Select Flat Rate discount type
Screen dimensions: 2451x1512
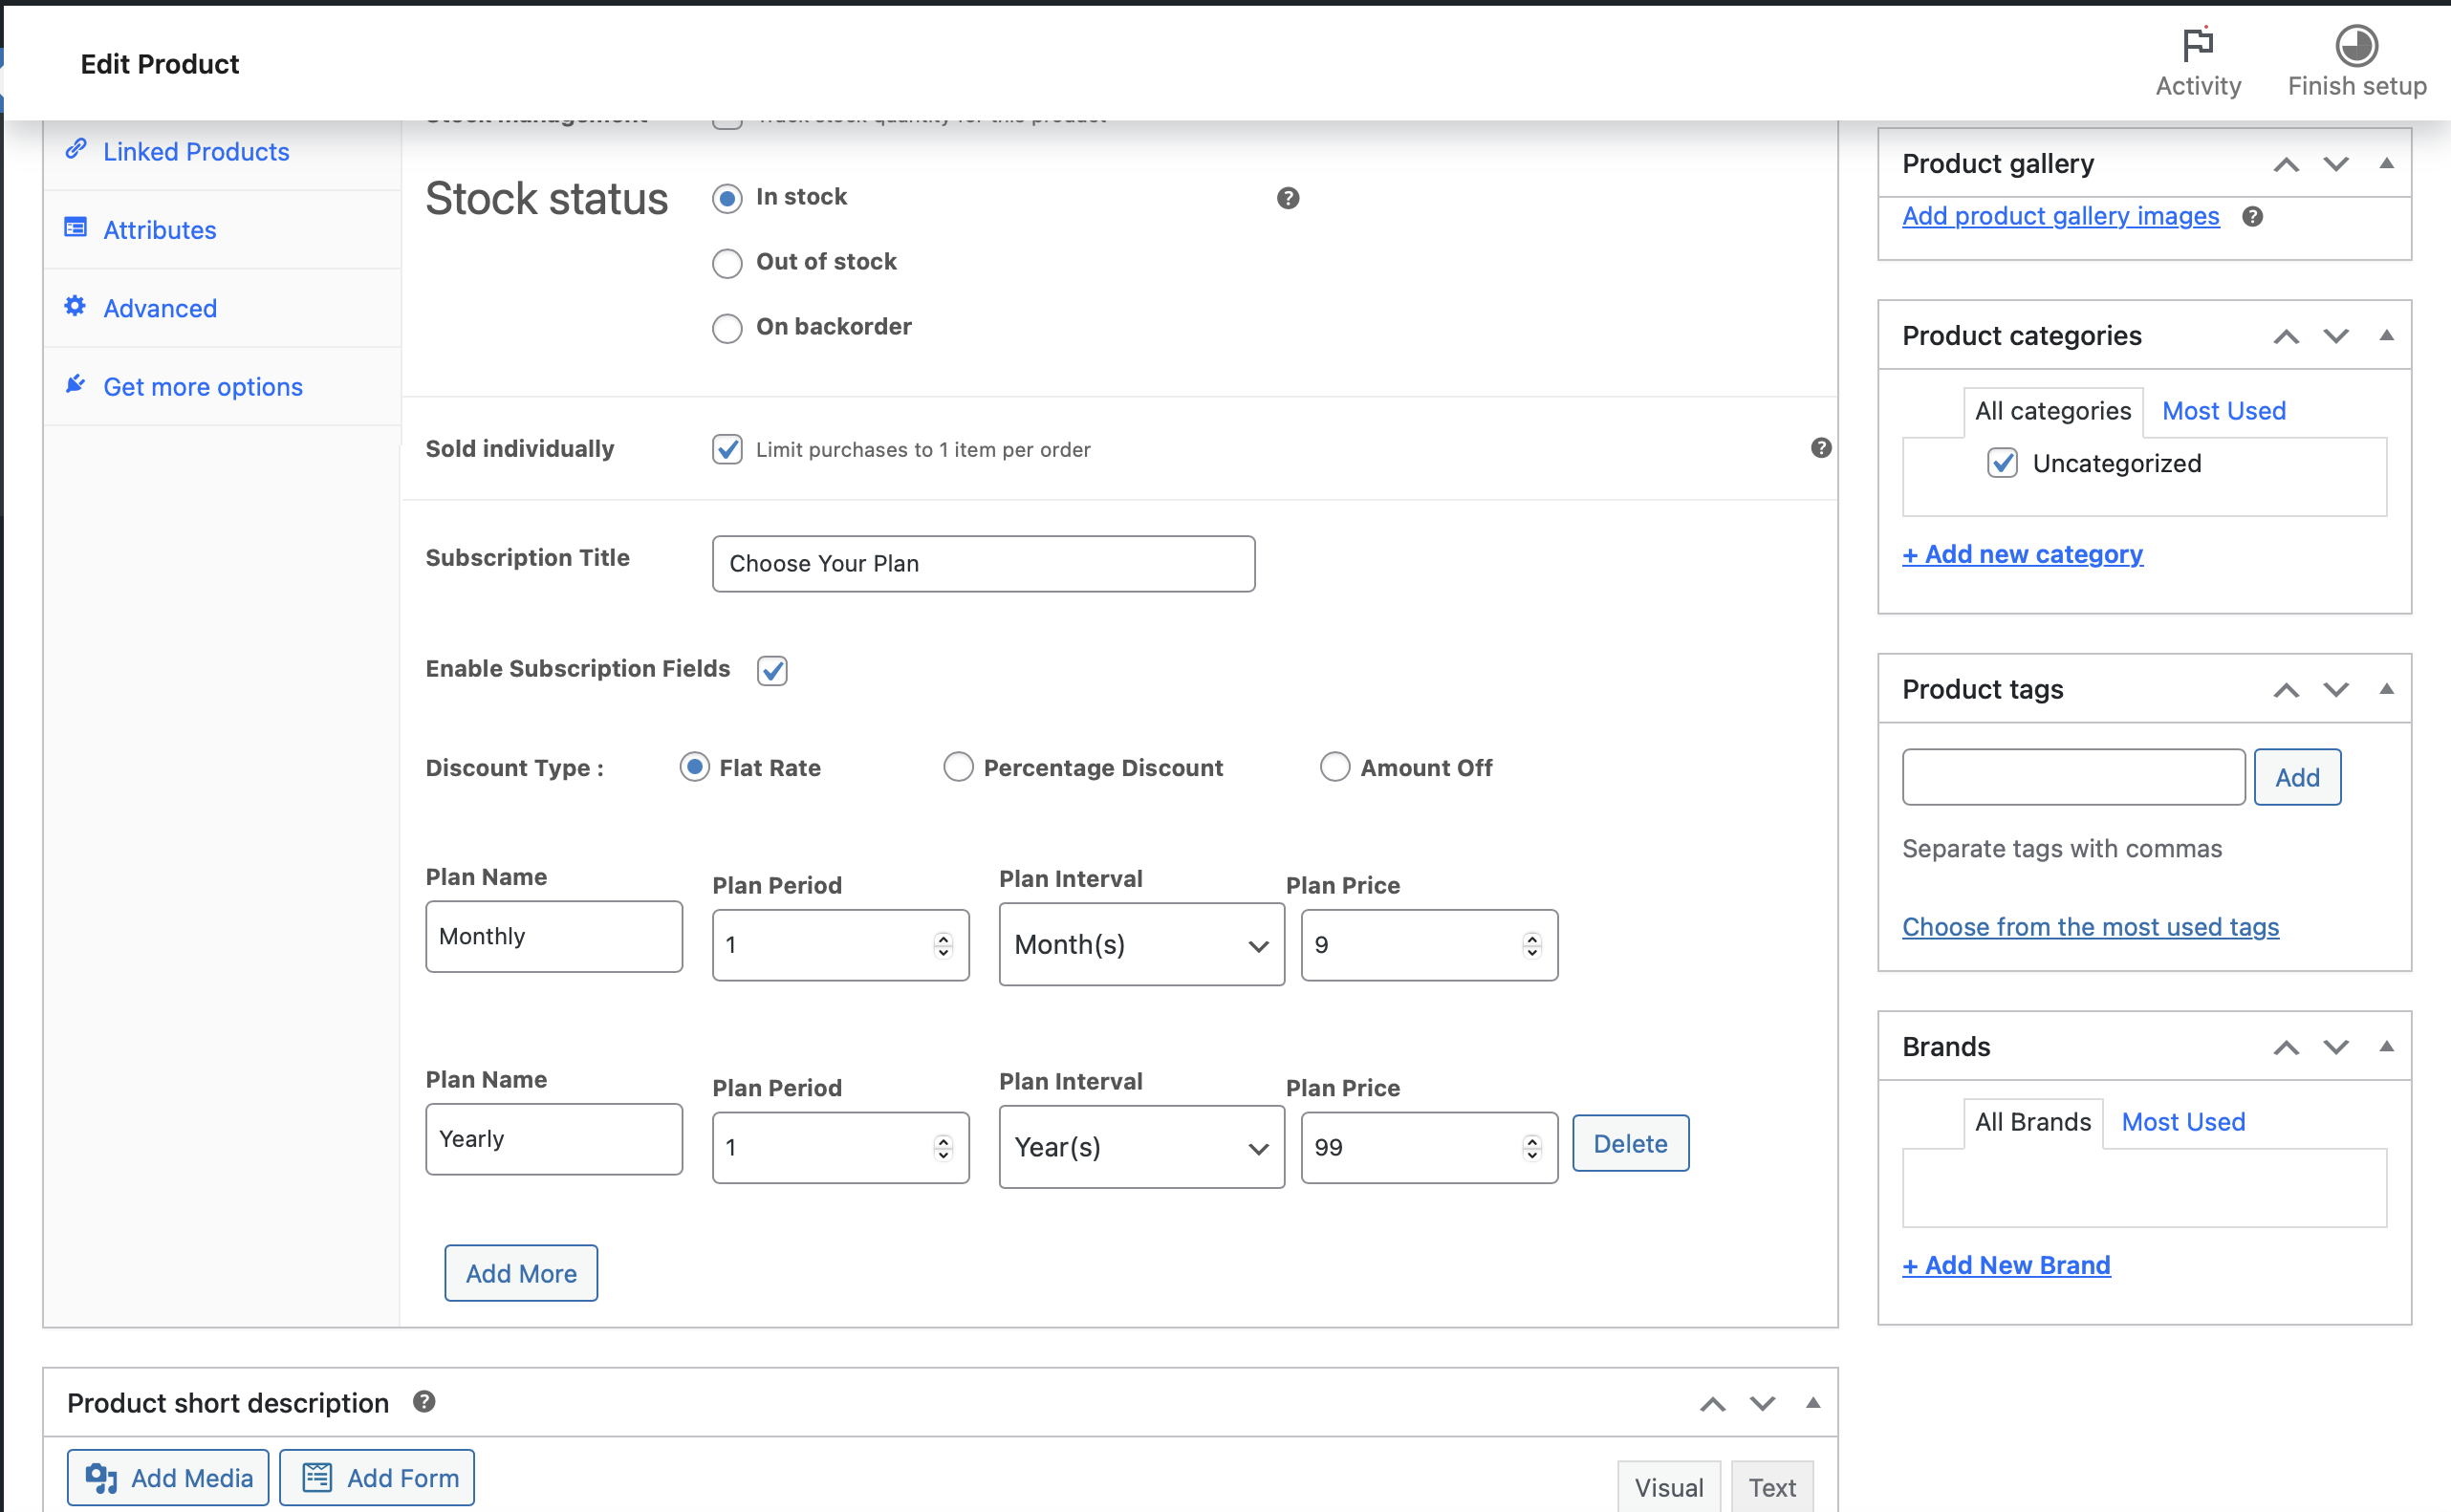[694, 767]
